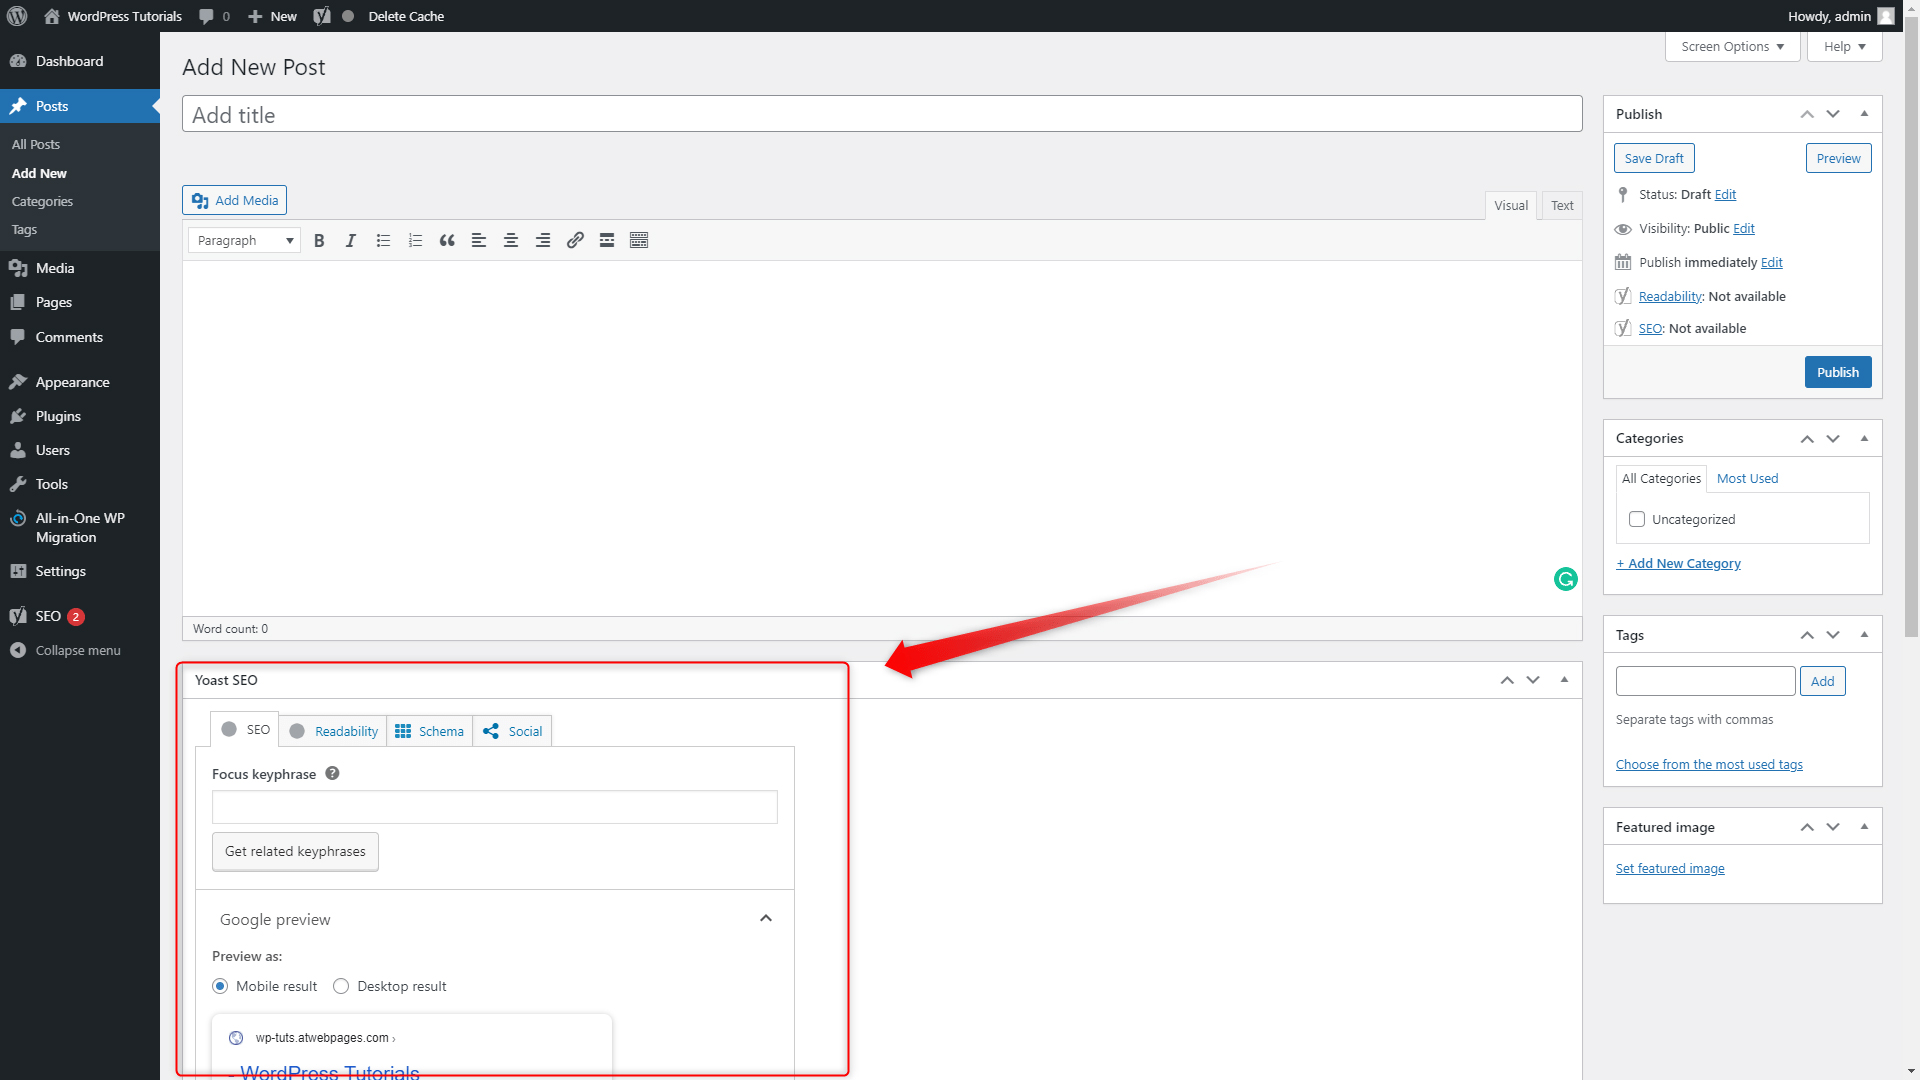The height and width of the screenshot is (1080, 1920).
Task: Click Get related keyphrases button
Action: pyautogui.click(x=295, y=851)
